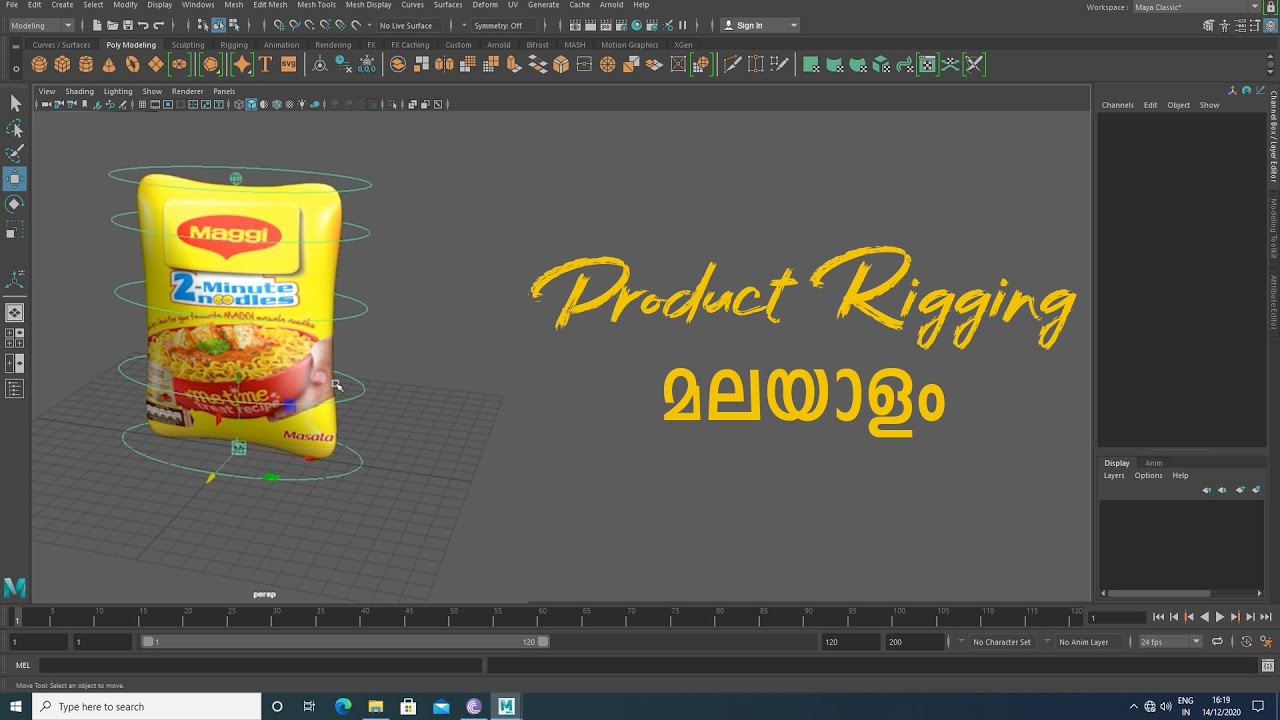Open the No Character Set dropdown
Viewport: 1280px width, 720px height.
click(1001, 642)
